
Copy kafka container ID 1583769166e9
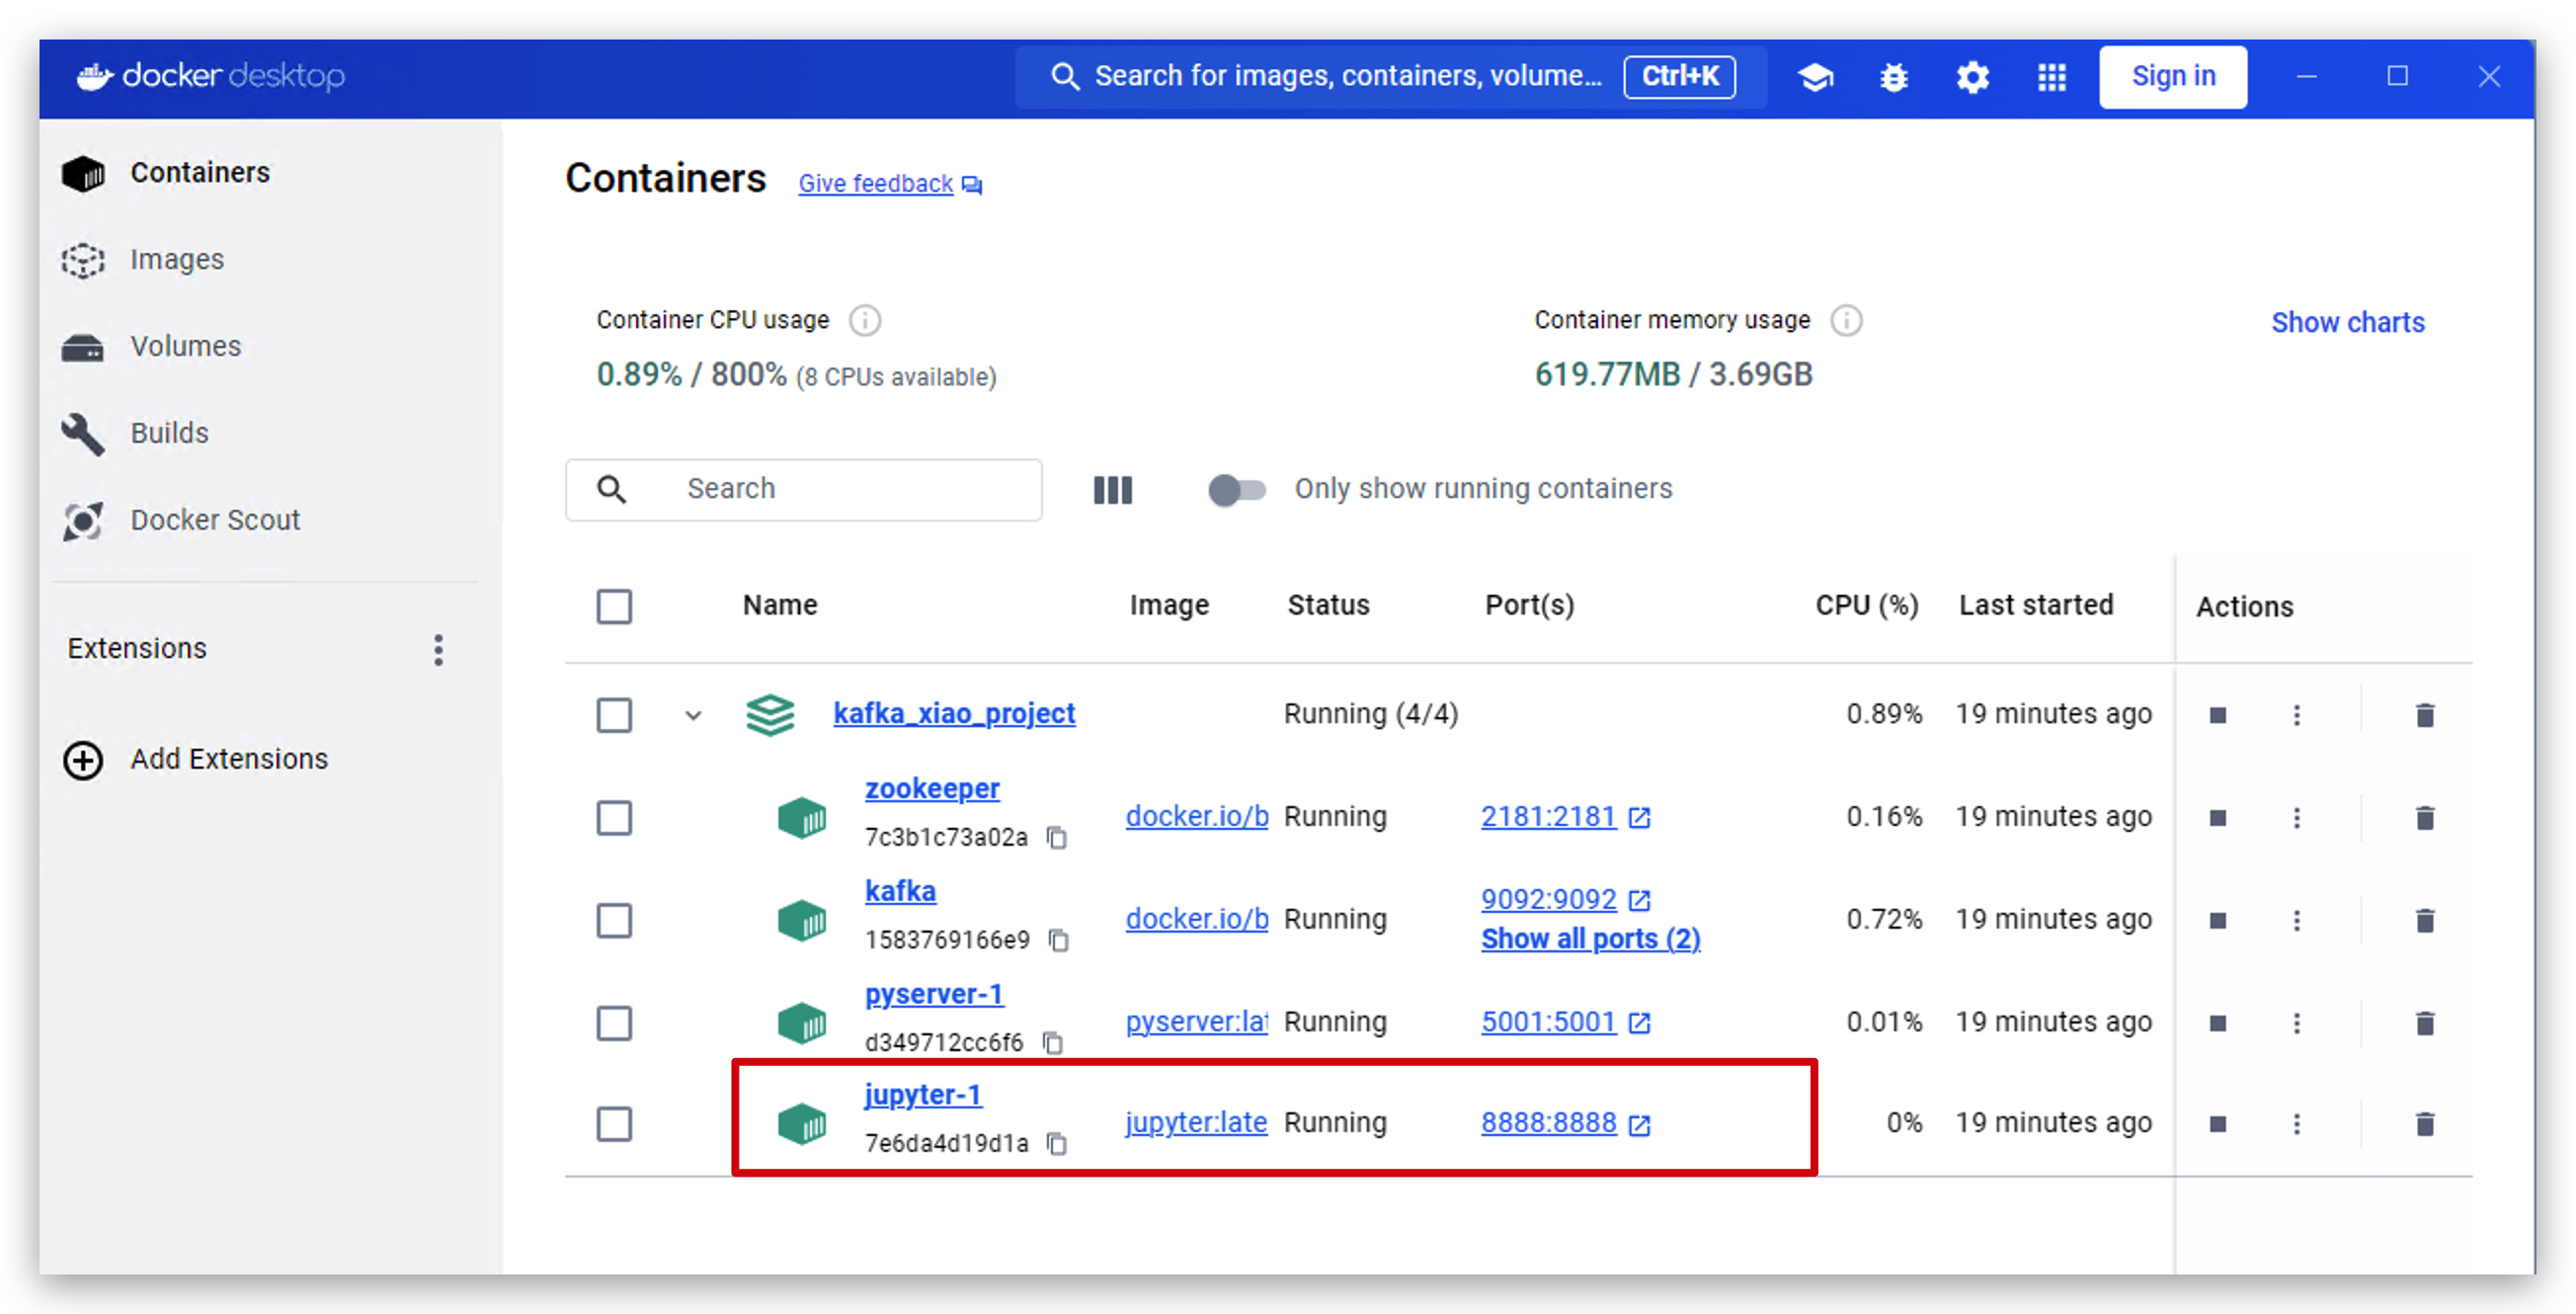coord(1059,940)
